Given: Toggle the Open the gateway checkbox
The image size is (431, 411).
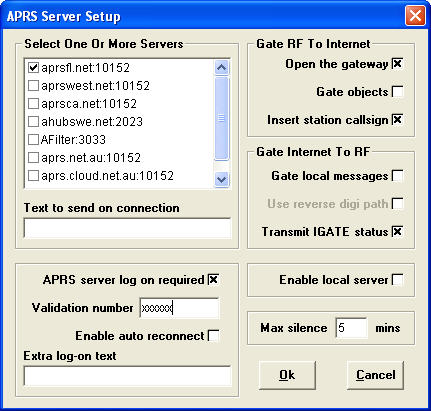Looking at the screenshot, I should tap(397, 64).
